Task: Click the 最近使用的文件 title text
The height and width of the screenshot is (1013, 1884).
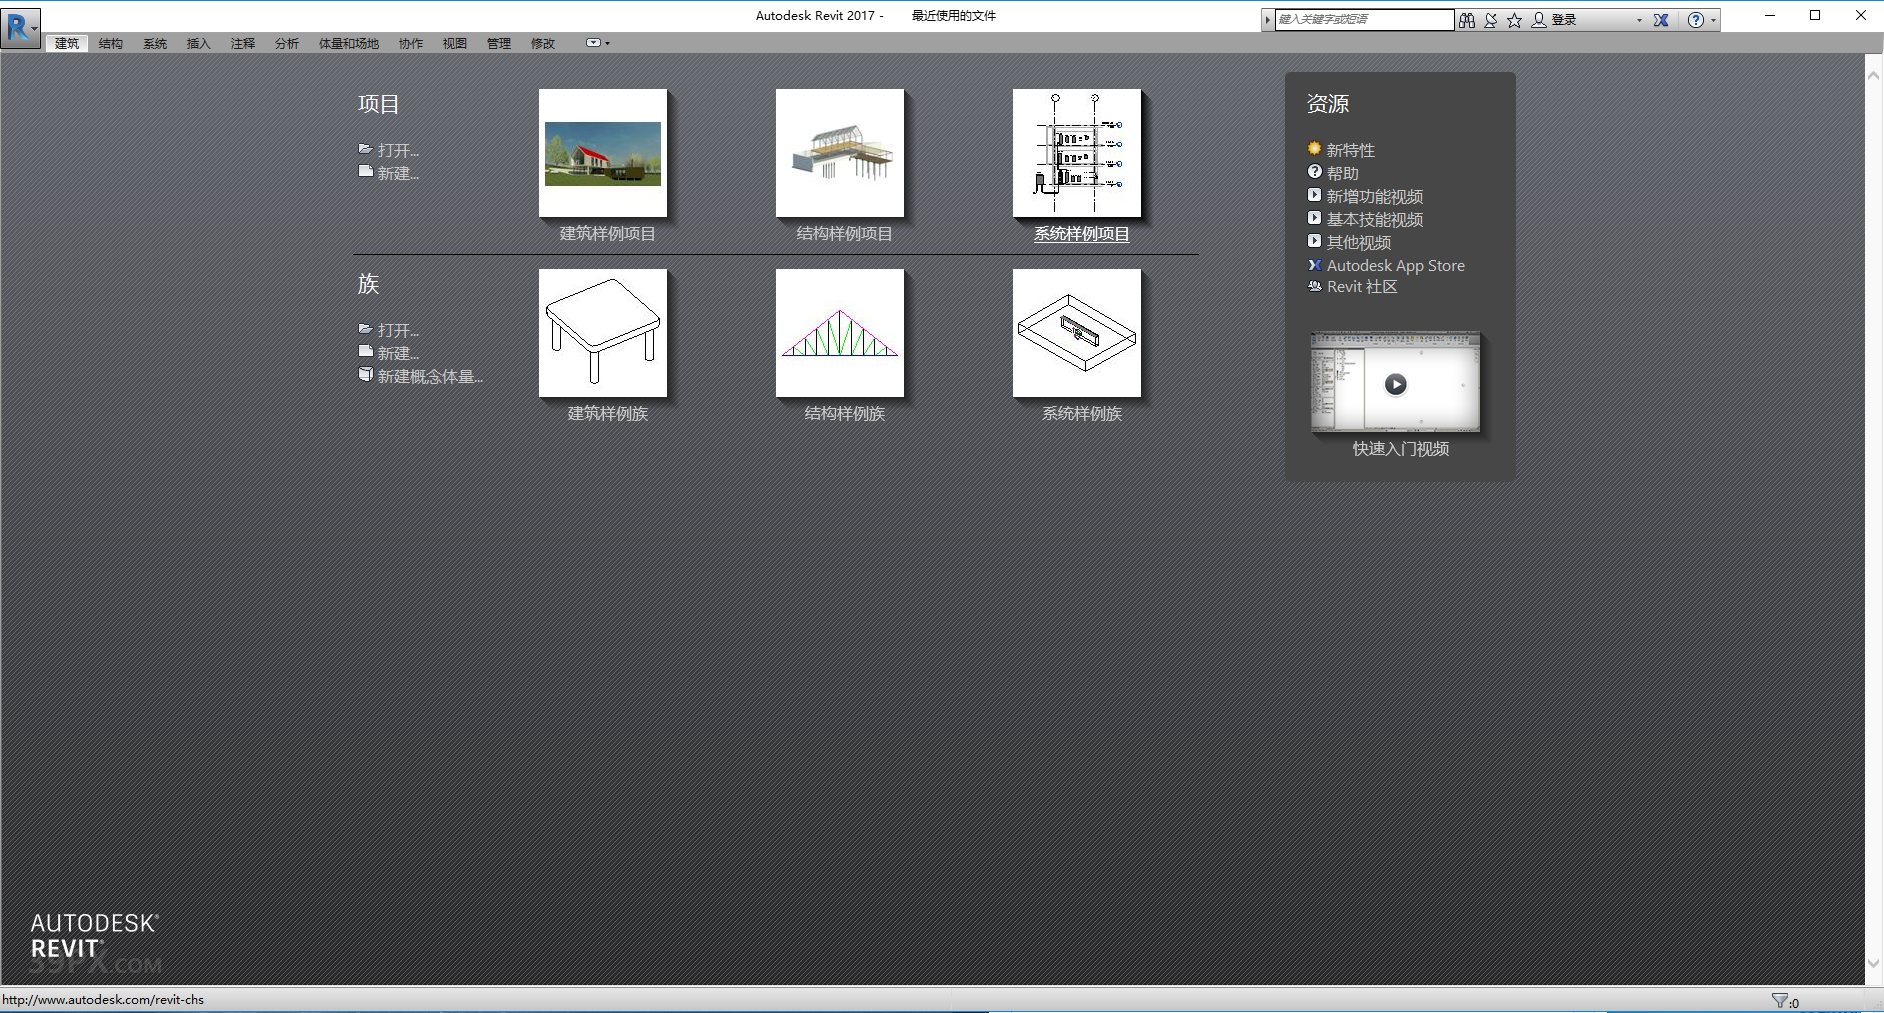Action: point(953,16)
